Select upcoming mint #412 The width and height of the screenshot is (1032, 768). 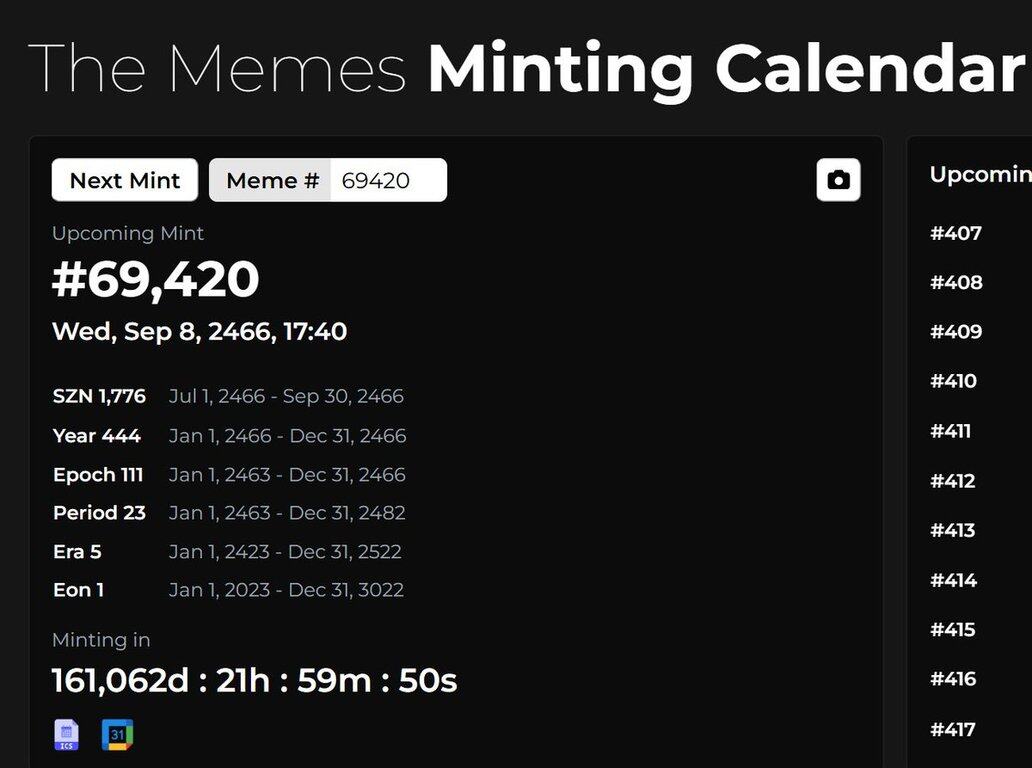click(x=952, y=481)
